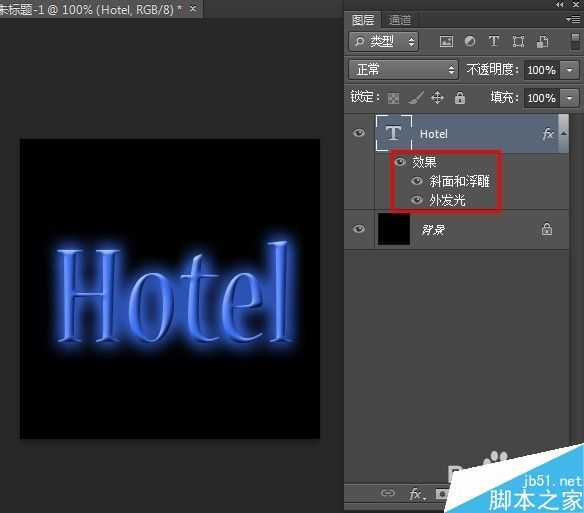Screen dimensions: 584x513
Task: Filter layers by type (T) icon
Action: pos(494,41)
